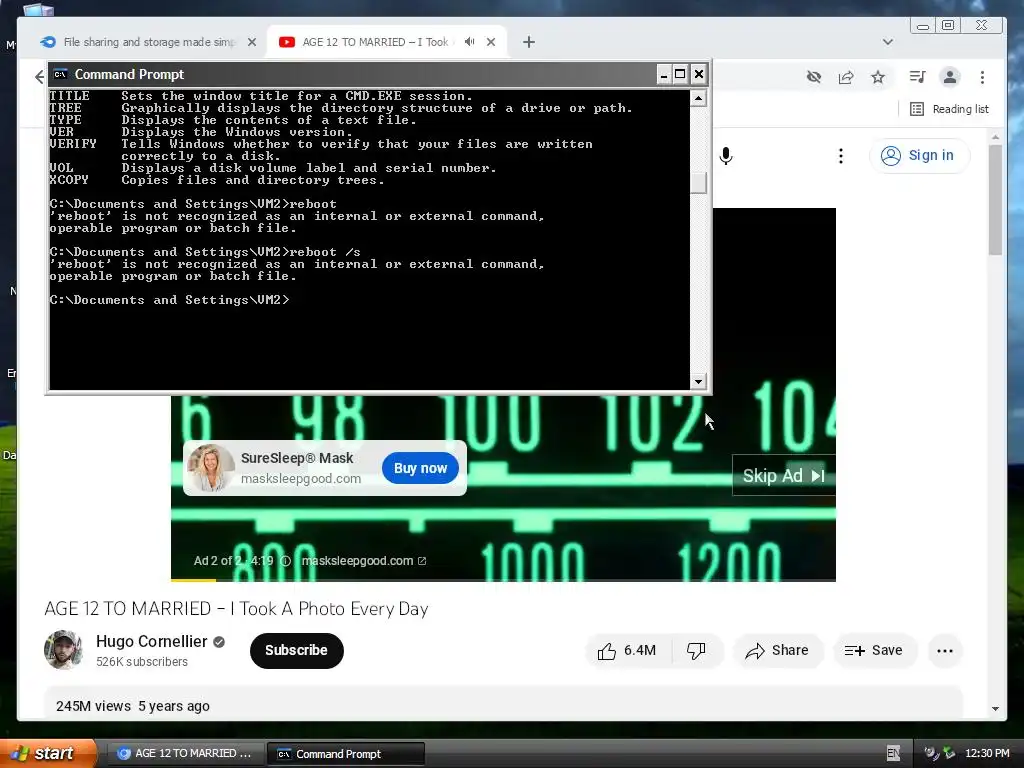The height and width of the screenshot is (768, 1024).
Task: Click the video title AGE 12 TO MARRIED
Action: point(236,609)
